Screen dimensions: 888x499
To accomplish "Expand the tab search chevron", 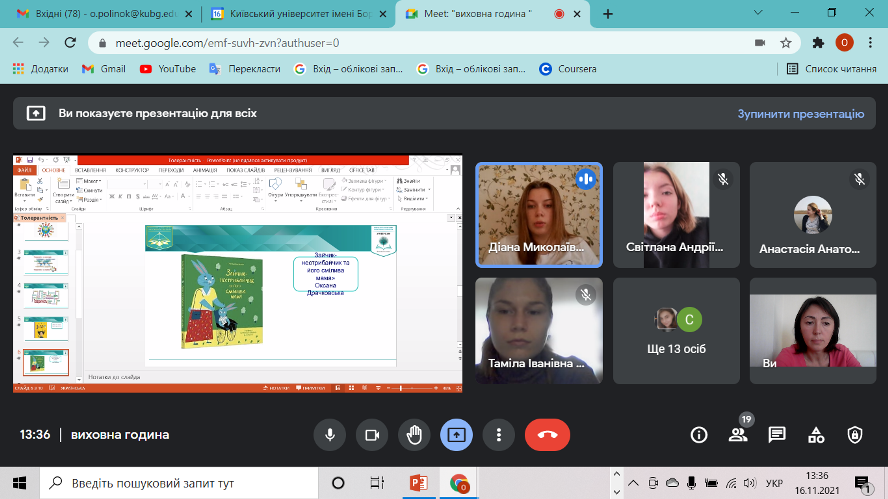I will [x=758, y=12].
